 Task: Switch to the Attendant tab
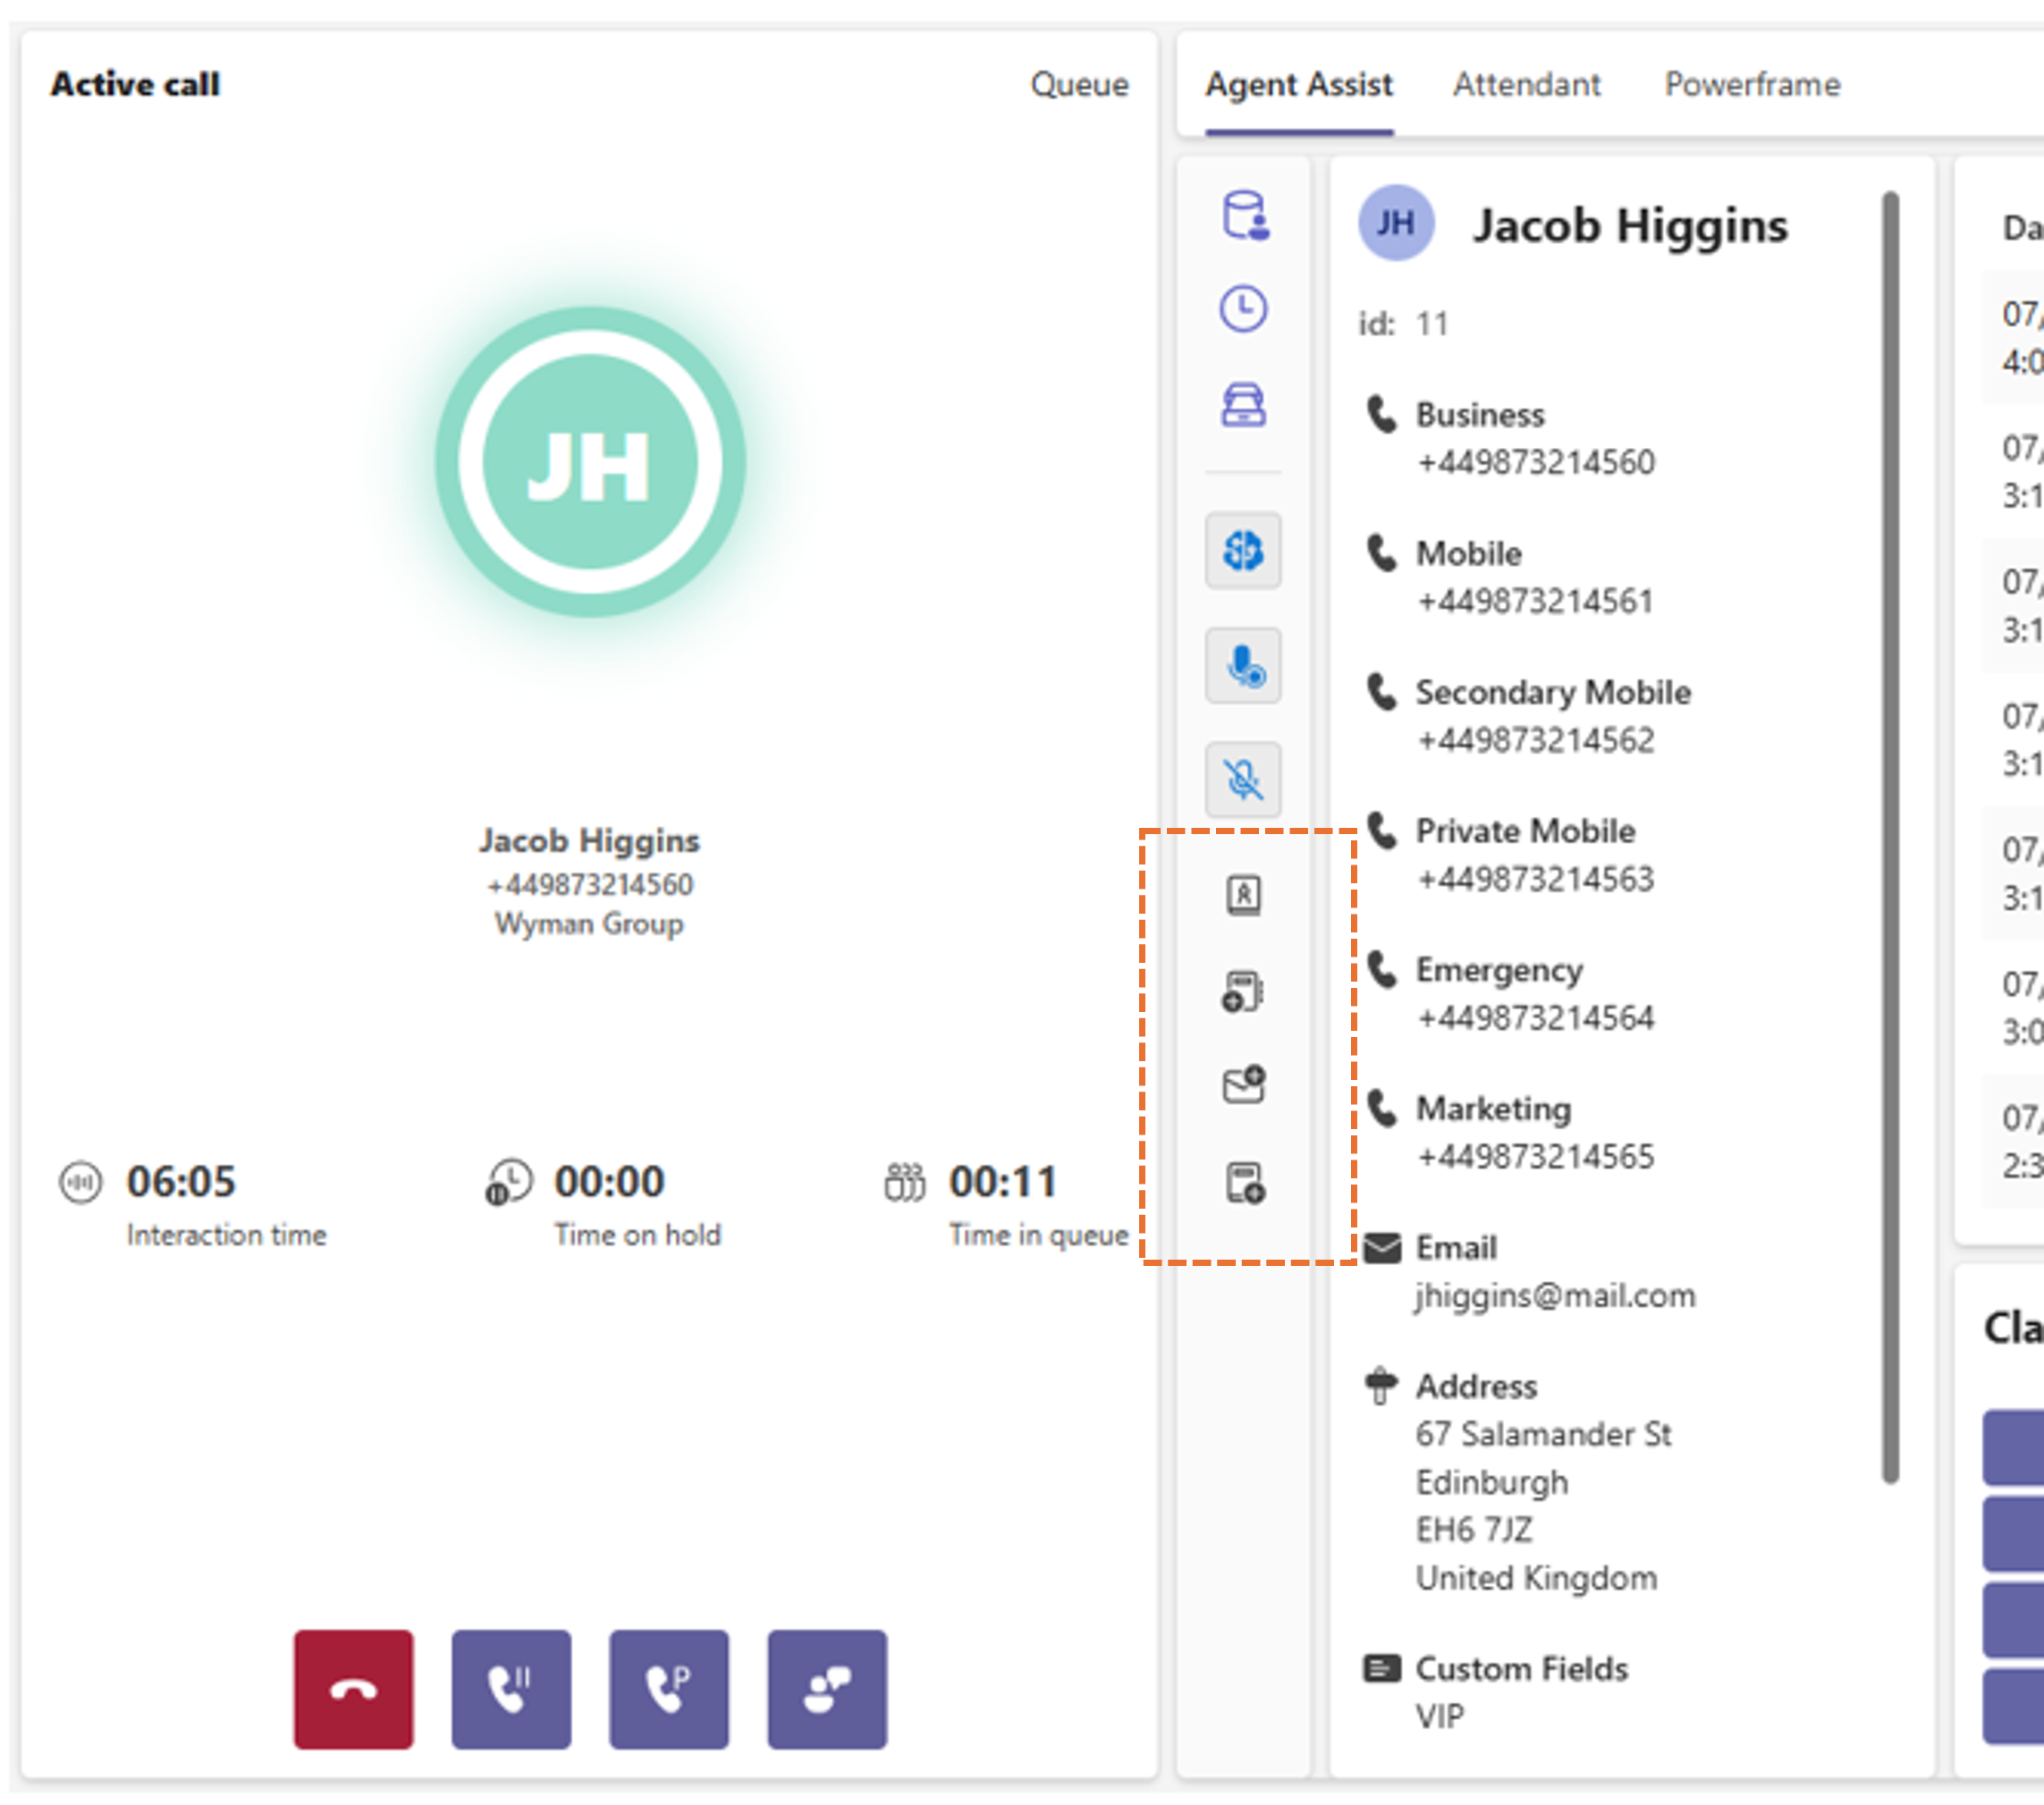tap(1526, 85)
